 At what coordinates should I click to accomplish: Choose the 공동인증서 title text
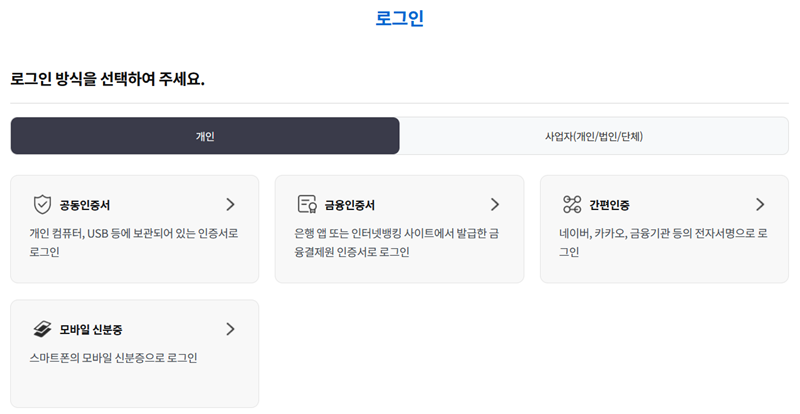click(x=85, y=205)
